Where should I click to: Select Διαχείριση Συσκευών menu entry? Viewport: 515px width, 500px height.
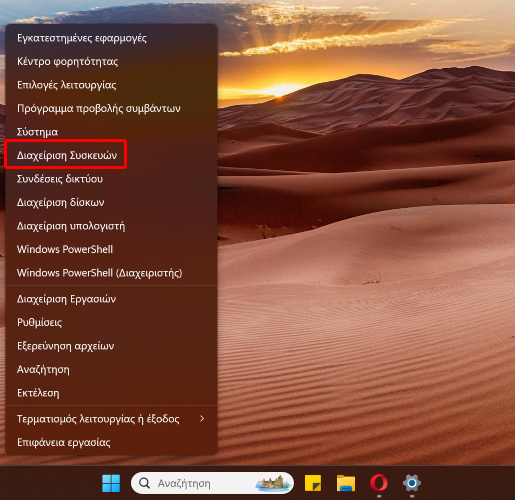click(x=67, y=155)
